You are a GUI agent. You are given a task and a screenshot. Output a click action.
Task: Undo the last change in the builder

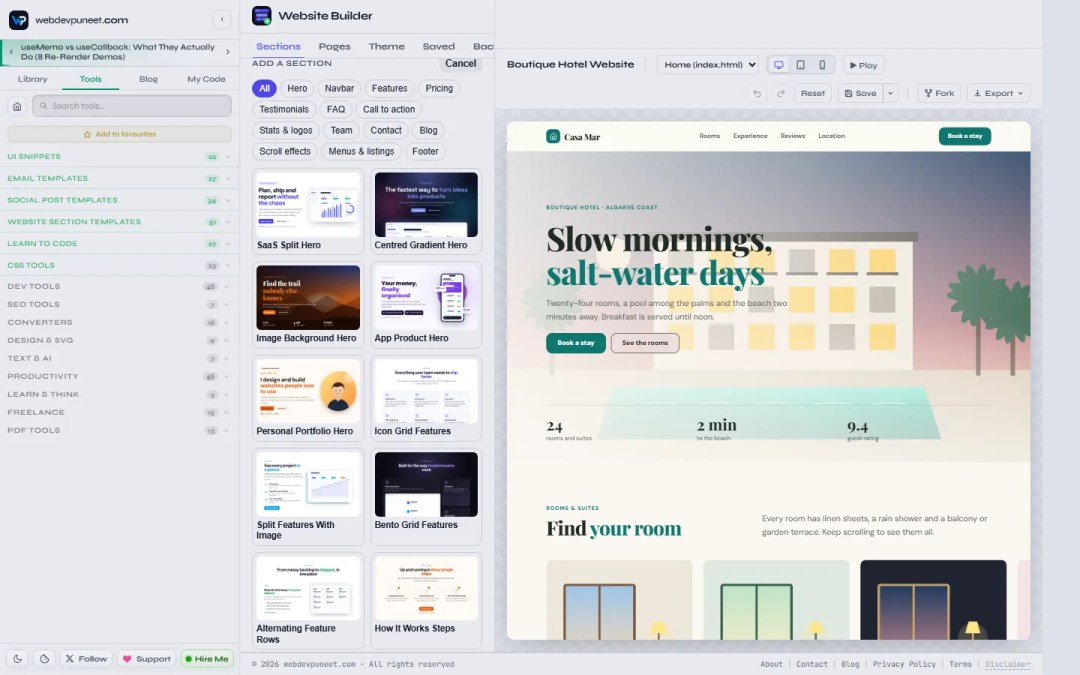(757, 93)
